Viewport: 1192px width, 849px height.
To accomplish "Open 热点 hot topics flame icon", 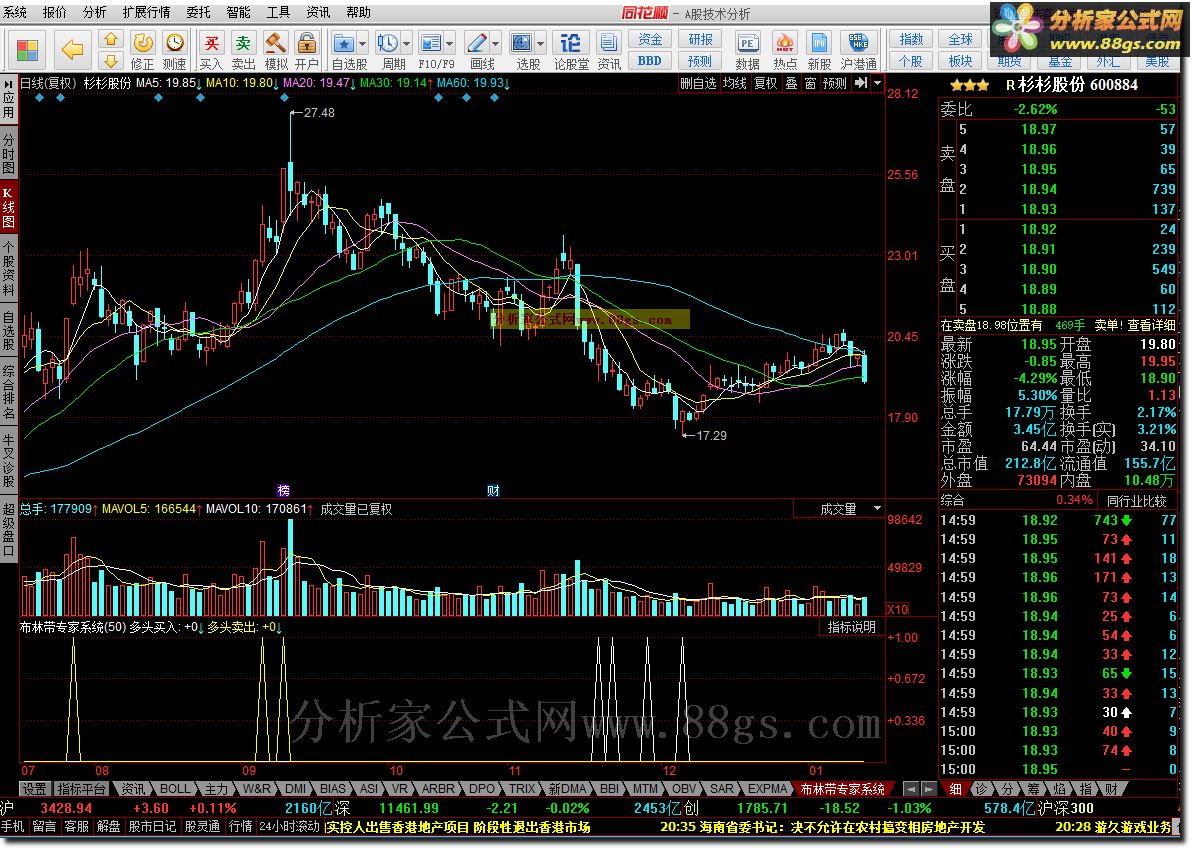I will 785,51.
